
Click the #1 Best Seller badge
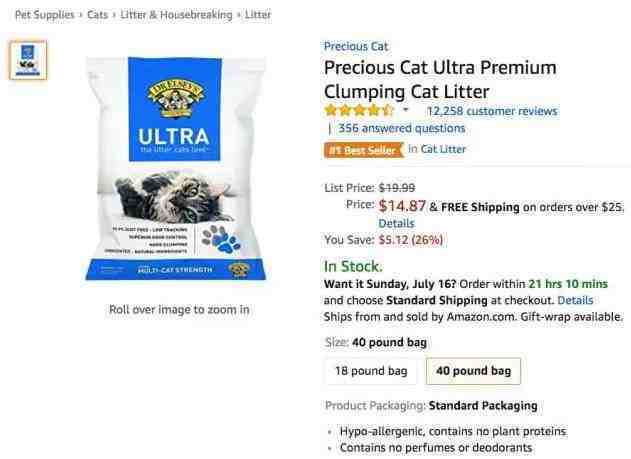click(x=364, y=150)
